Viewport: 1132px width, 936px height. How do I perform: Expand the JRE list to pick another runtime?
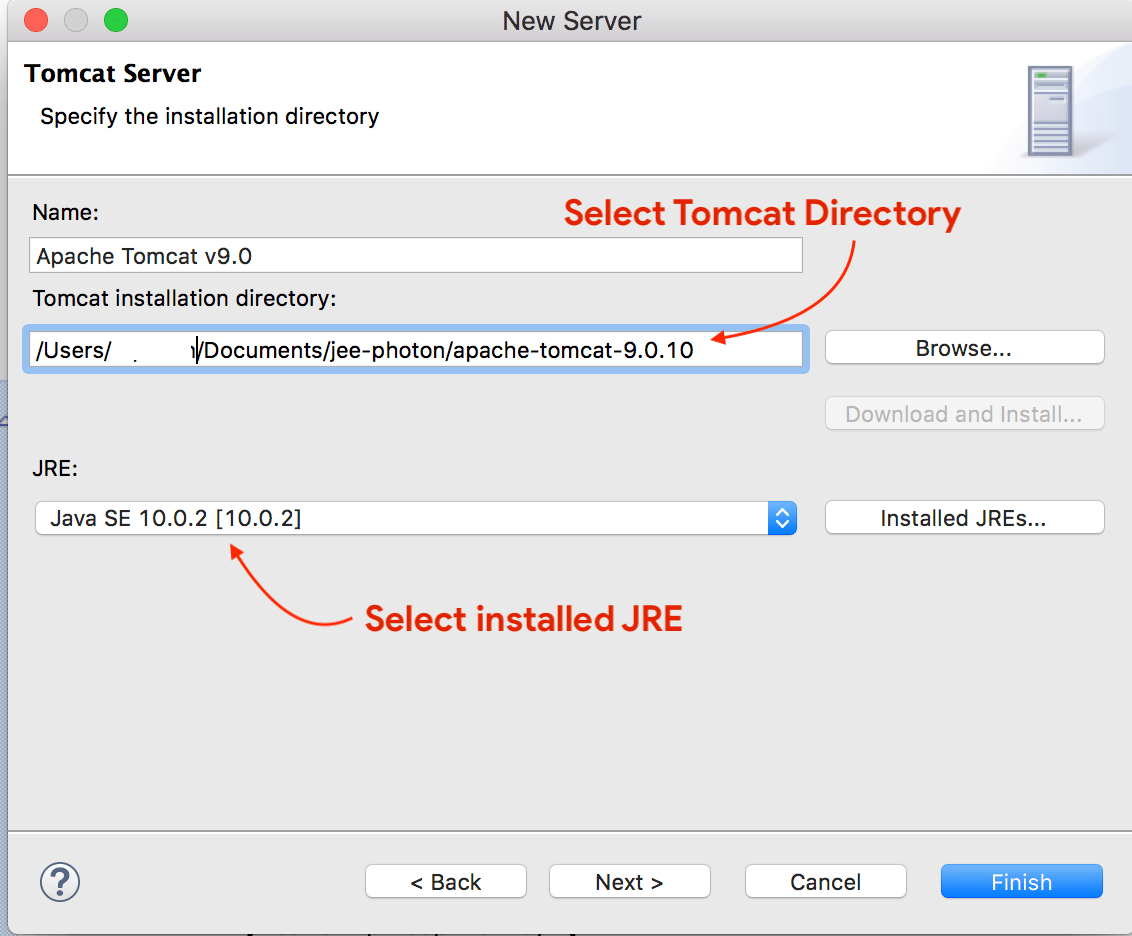tap(782, 518)
